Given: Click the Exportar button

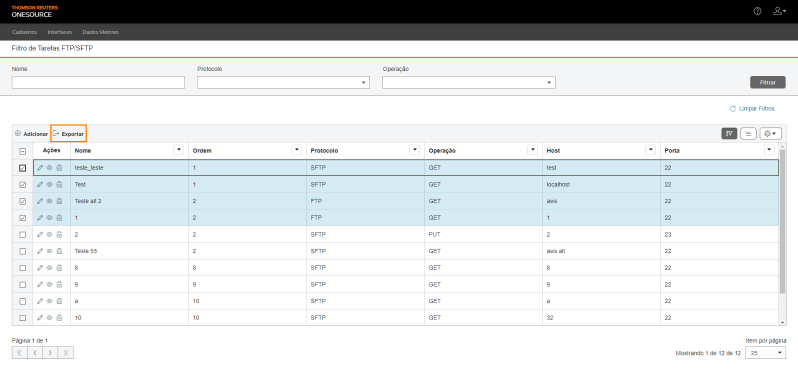Looking at the screenshot, I should (69, 134).
